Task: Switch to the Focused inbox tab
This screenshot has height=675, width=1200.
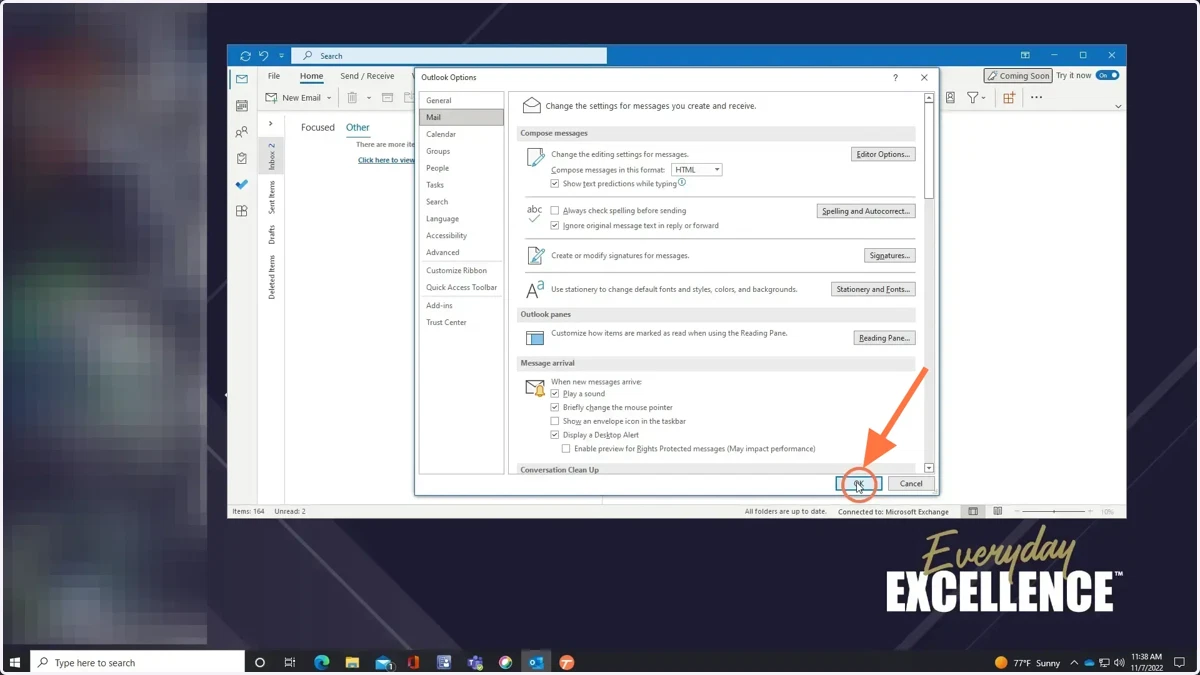Action: [x=318, y=128]
